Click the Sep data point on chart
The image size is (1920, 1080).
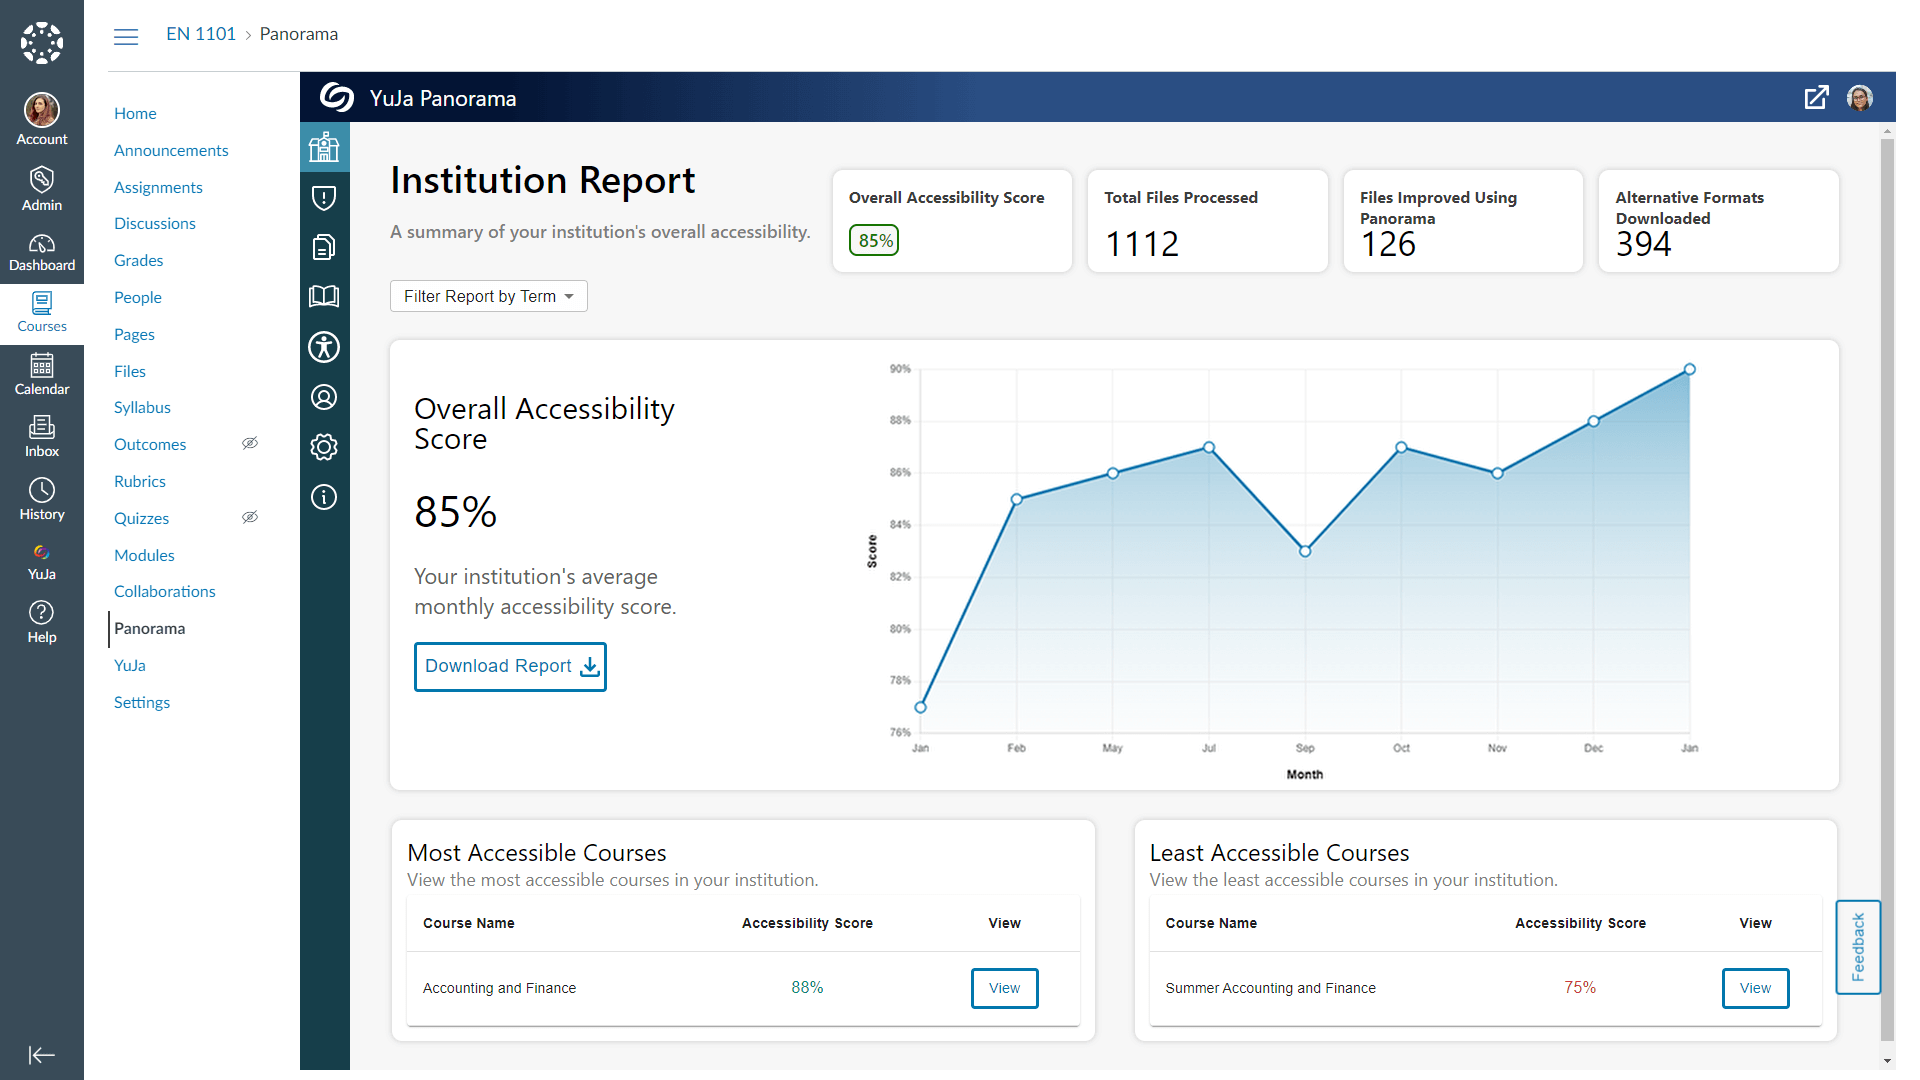pos(1304,551)
